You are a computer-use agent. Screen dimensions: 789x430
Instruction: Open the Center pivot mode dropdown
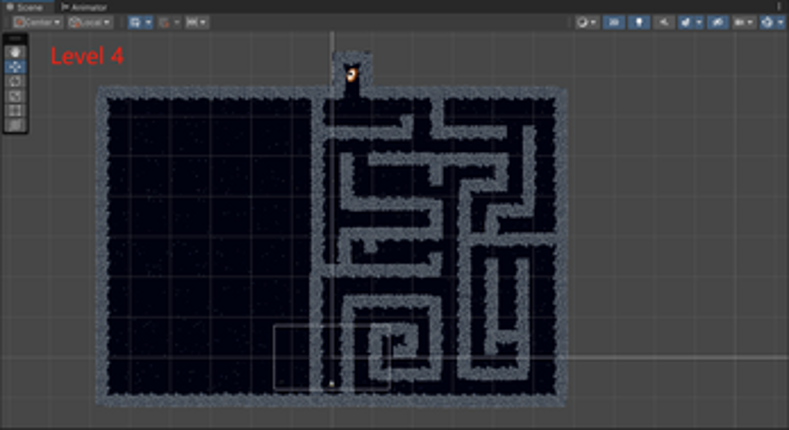[x=38, y=23]
